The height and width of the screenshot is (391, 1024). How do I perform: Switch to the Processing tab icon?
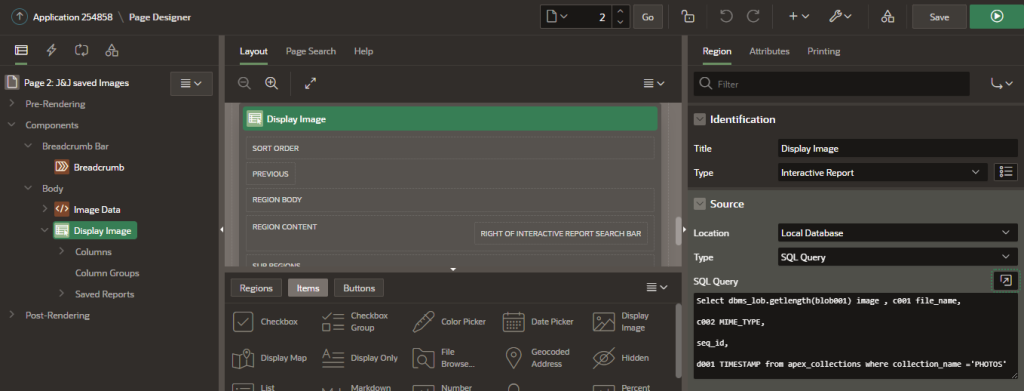[82, 50]
